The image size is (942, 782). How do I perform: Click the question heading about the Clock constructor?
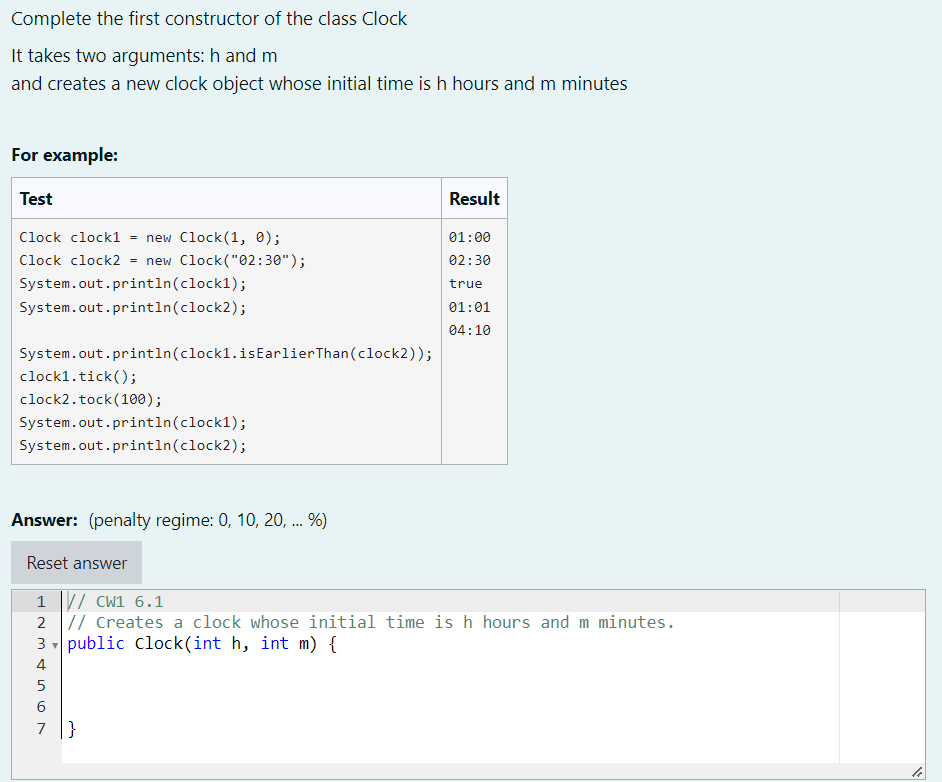(x=209, y=18)
